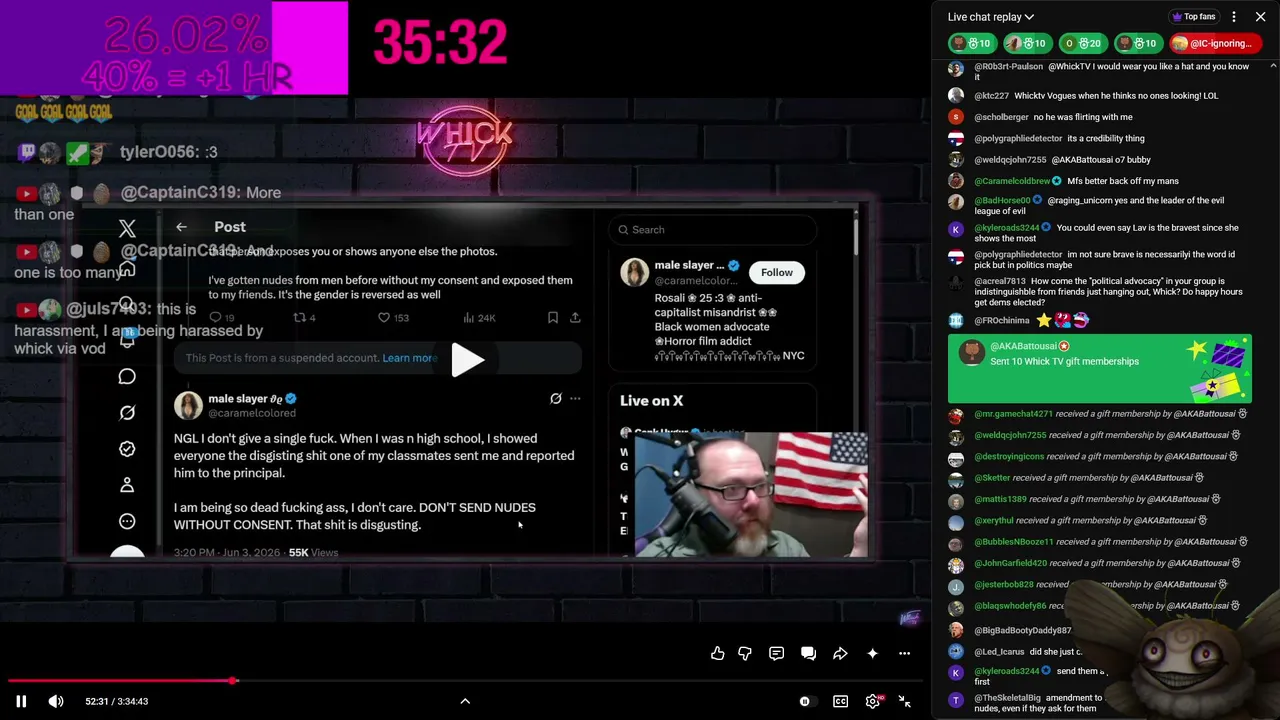Viewport: 1280px width, 720px height.
Task: Click the @mr.gamechat4271 gift membership line
Action: [x=1100, y=414]
